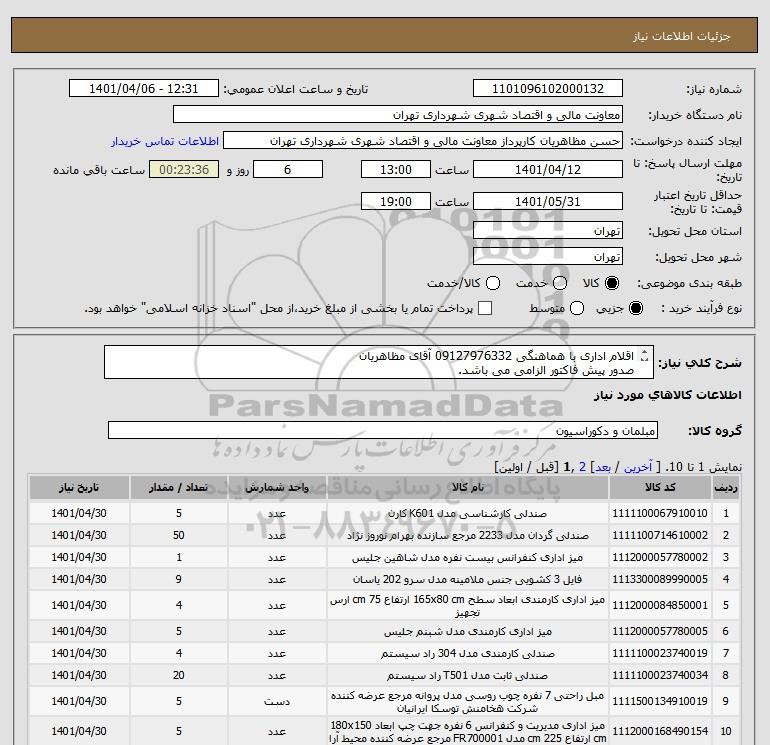Select the جزیی purchase type radio
Viewport: 770px width, 745px height.
[x=636, y=308]
